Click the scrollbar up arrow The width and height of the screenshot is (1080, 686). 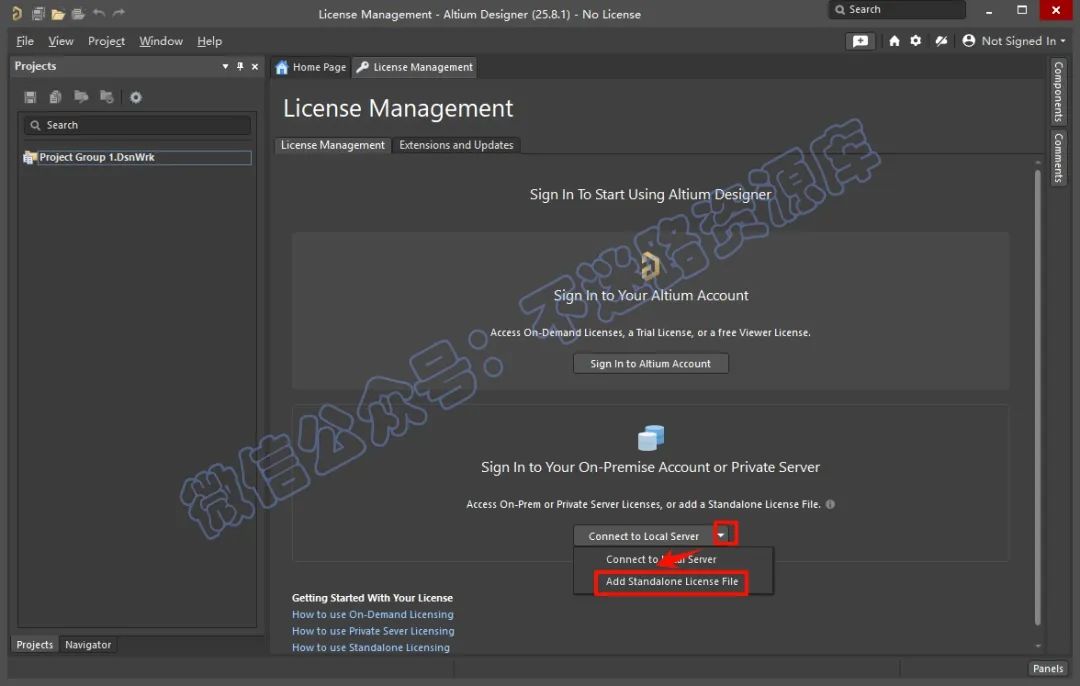(1037, 163)
